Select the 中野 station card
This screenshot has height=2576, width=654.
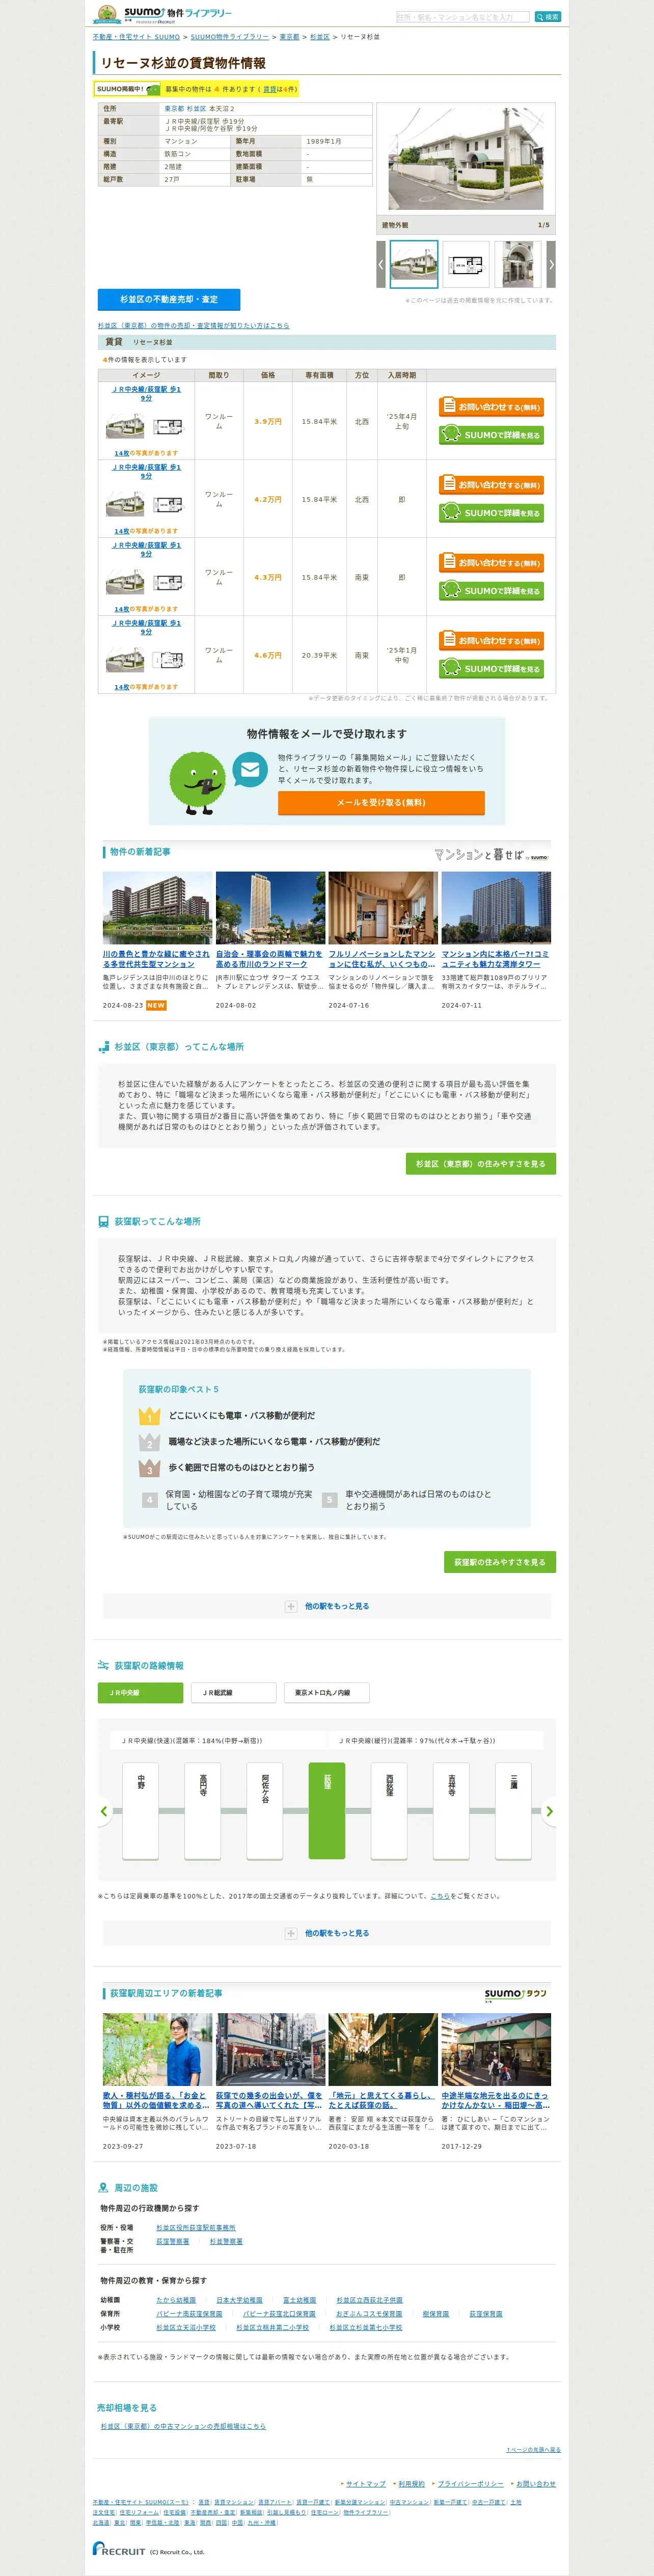click(141, 1810)
